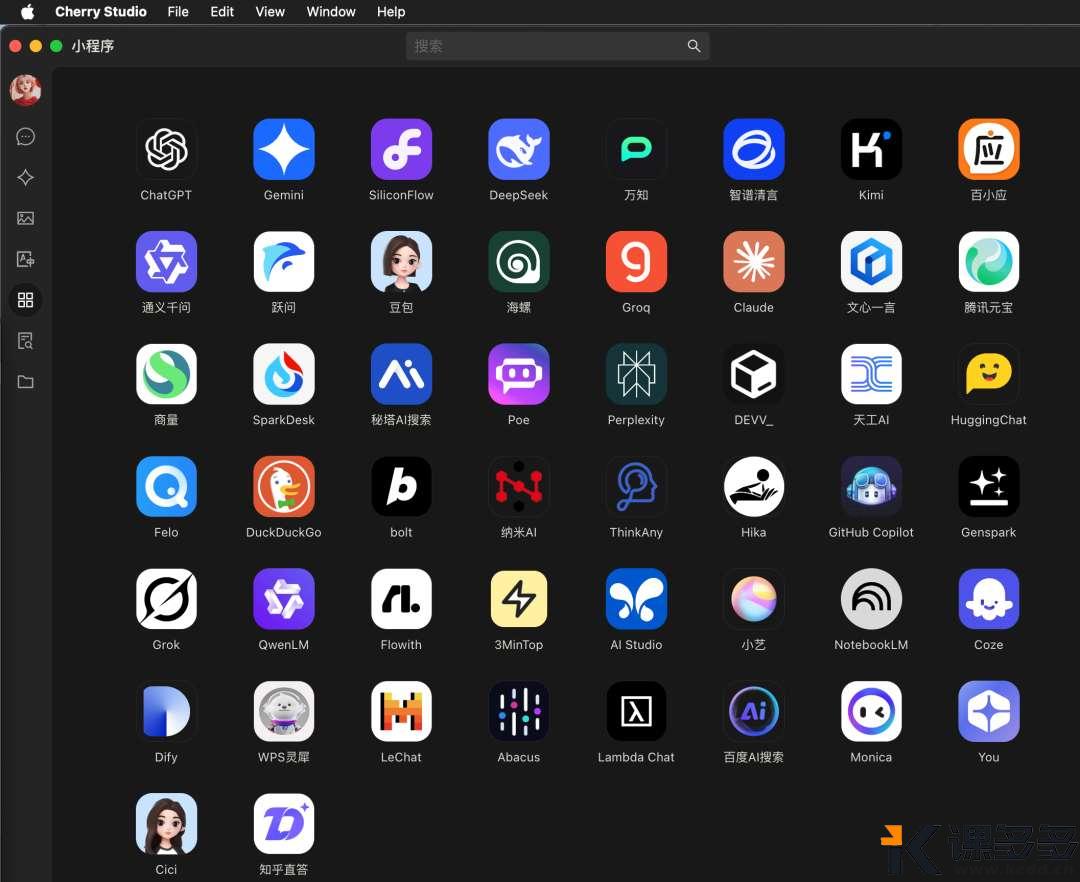Switch to the image painting sidebar page
This screenshot has width=1080, height=882.
click(x=25, y=218)
